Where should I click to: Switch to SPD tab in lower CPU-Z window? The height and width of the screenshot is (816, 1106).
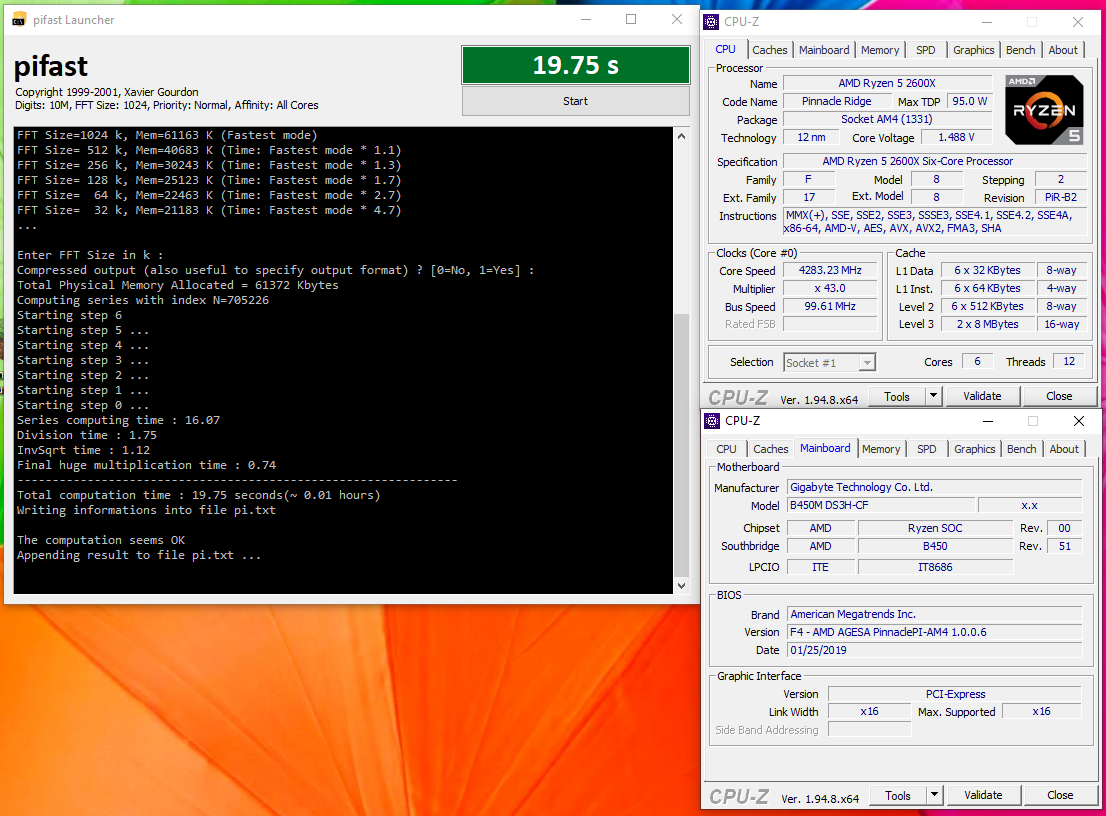[x=927, y=449]
